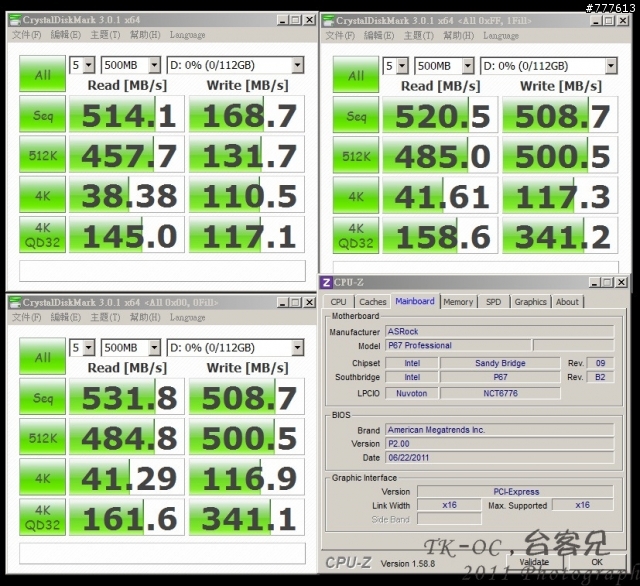
Task: Launch Seq test in the 0x00 0Fill window
Action: (42, 397)
